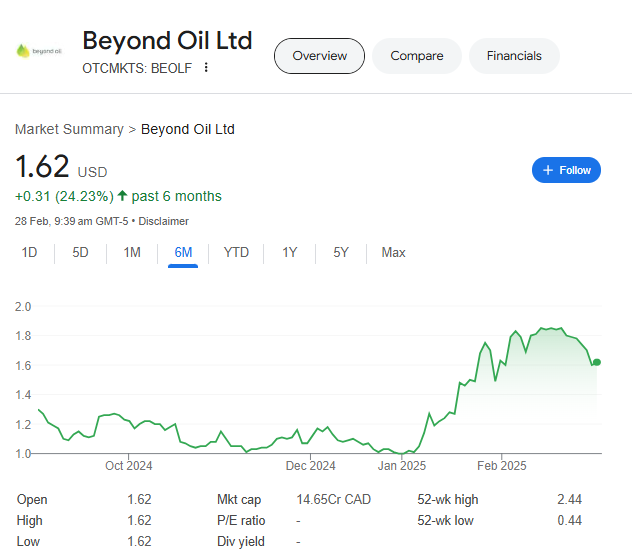The height and width of the screenshot is (560, 632).
Task: Select the 1Y time range
Action: [x=289, y=252]
